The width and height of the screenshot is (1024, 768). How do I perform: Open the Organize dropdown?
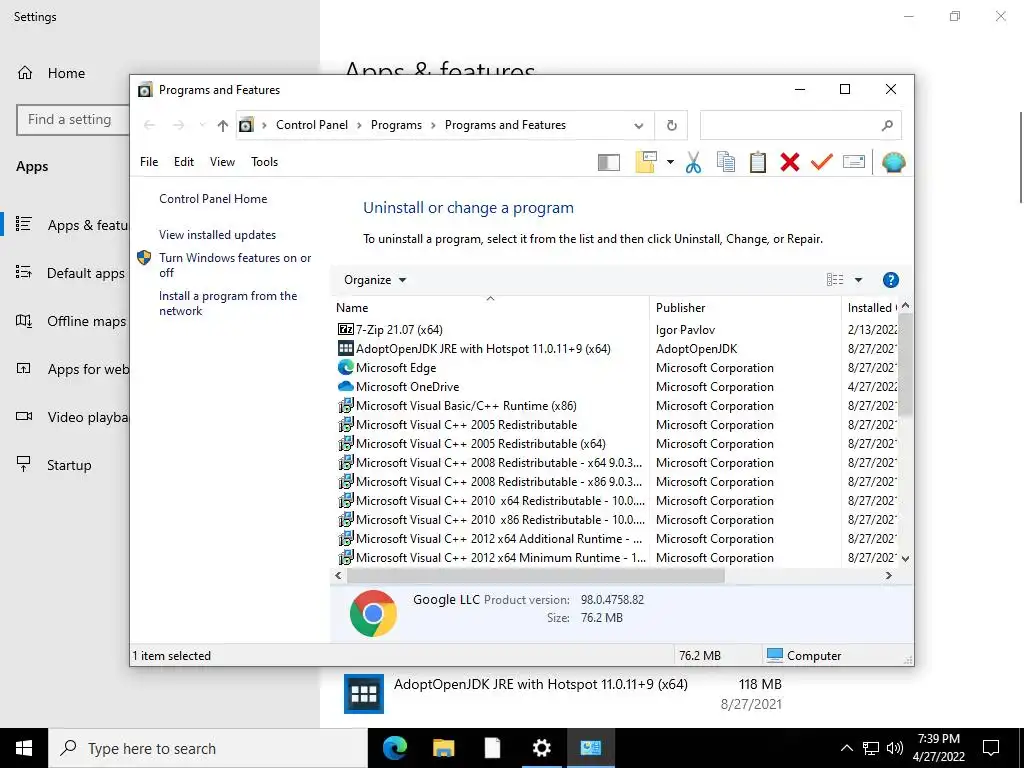click(375, 280)
